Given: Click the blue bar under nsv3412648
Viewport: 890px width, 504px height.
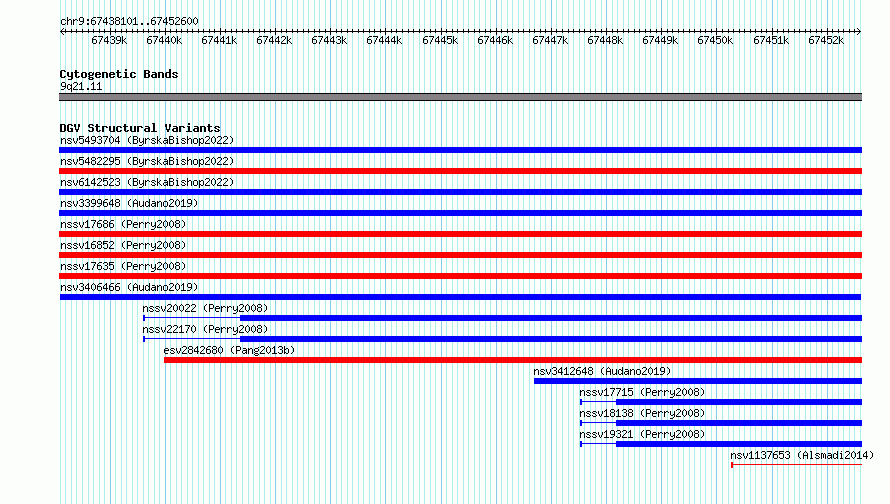Looking at the screenshot, I should (x=698, y=381).
